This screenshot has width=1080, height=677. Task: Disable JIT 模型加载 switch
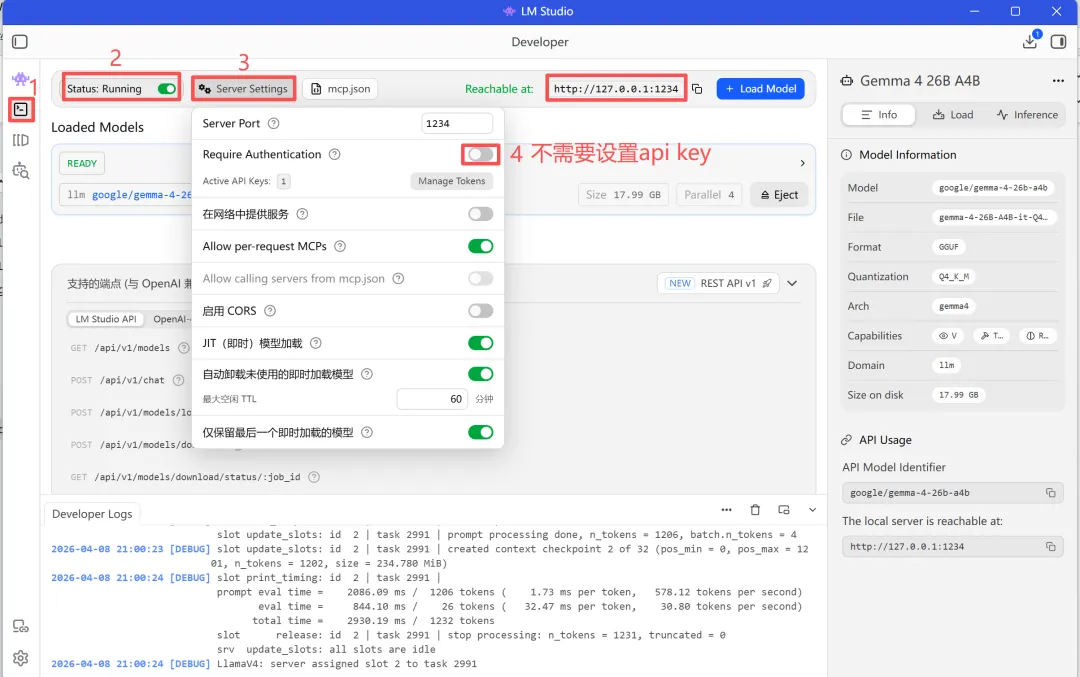click(x=480, y=343)
